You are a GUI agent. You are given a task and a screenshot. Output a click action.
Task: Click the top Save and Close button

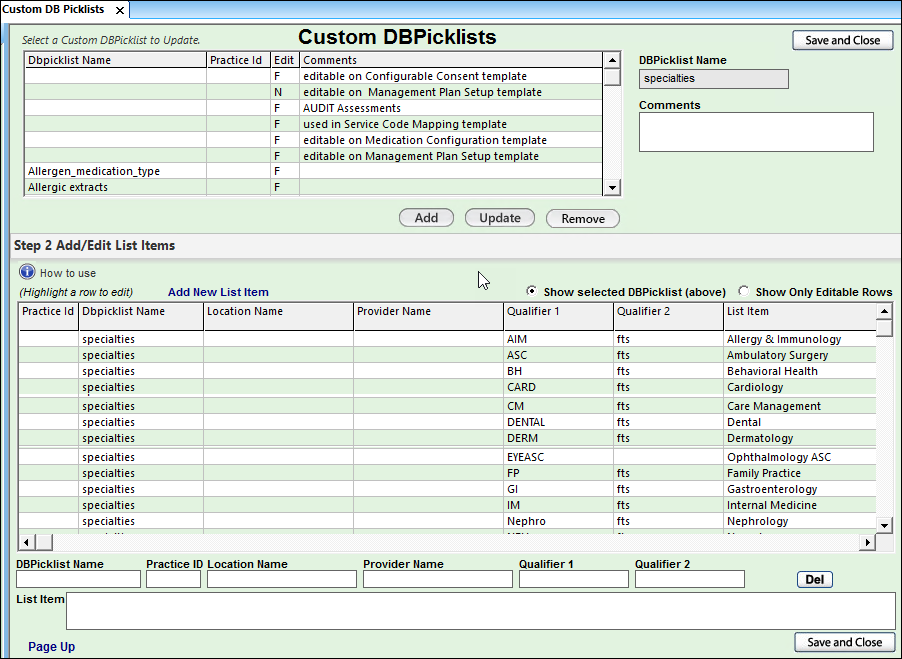pyautogui.click(x=842, y=40)
